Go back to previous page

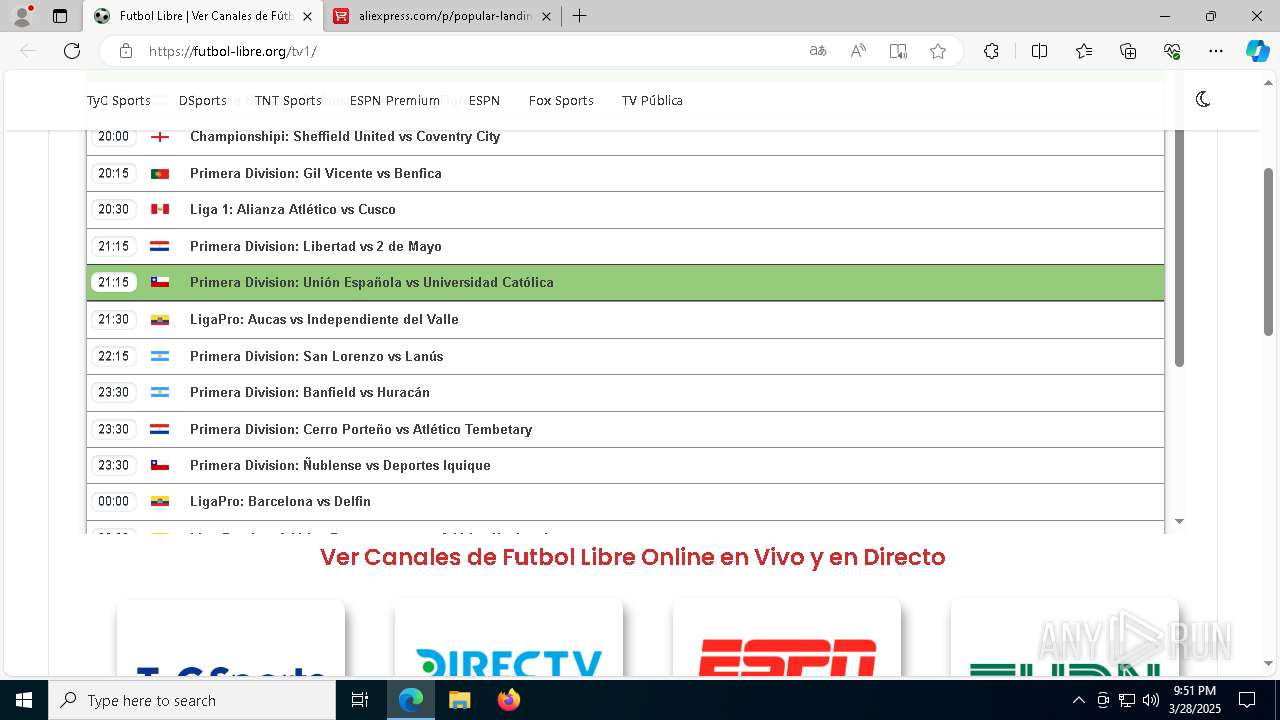pyautogui.click(x=28, y=51)
